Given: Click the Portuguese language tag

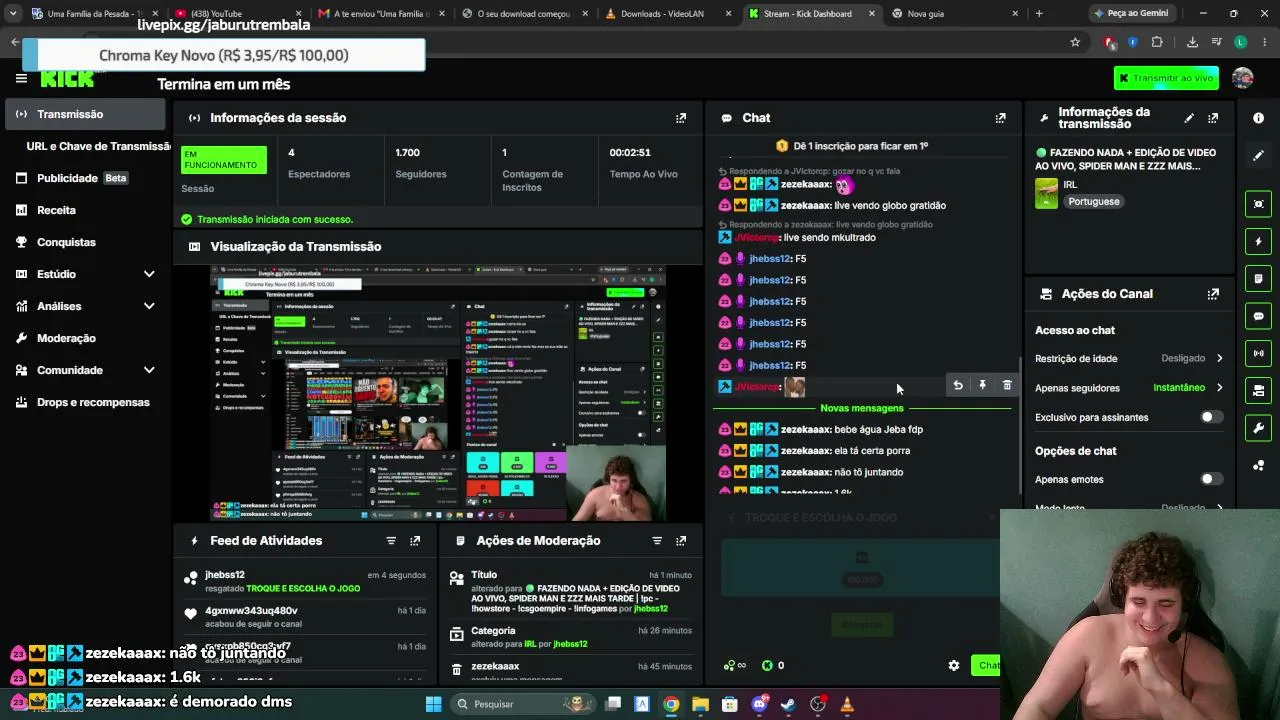Looking at the screenshot, I should point(1094,201).
